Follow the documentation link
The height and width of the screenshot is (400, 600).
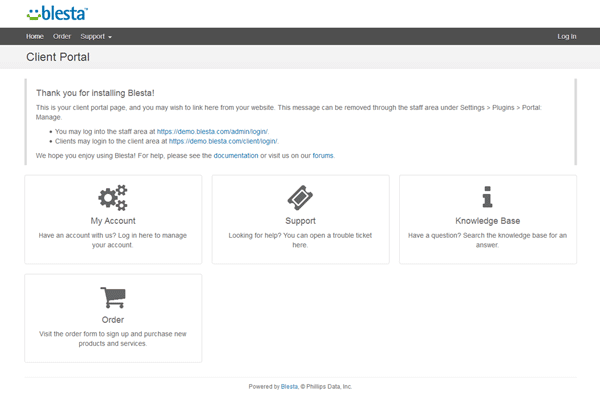click(x=236, y=155)
